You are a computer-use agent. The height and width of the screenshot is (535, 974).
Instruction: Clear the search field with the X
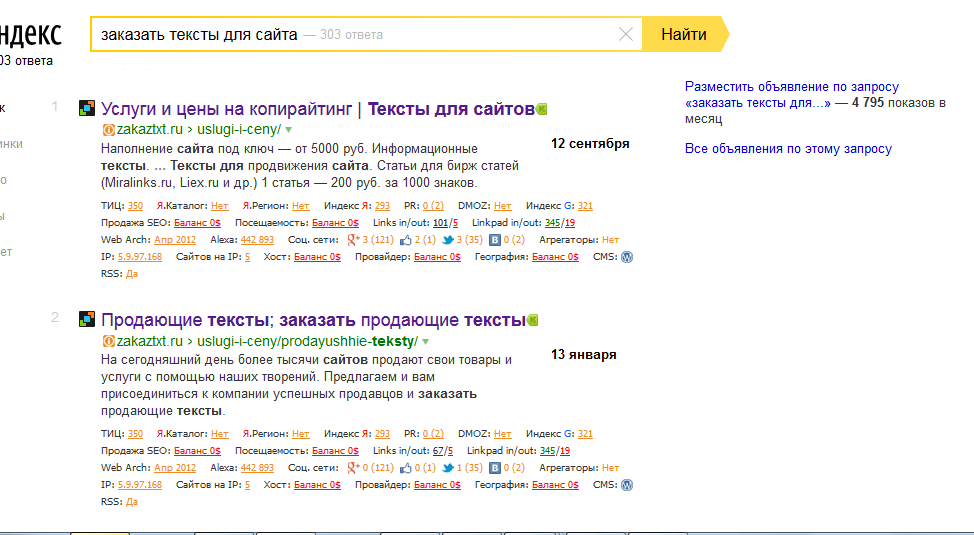[627, 35]
